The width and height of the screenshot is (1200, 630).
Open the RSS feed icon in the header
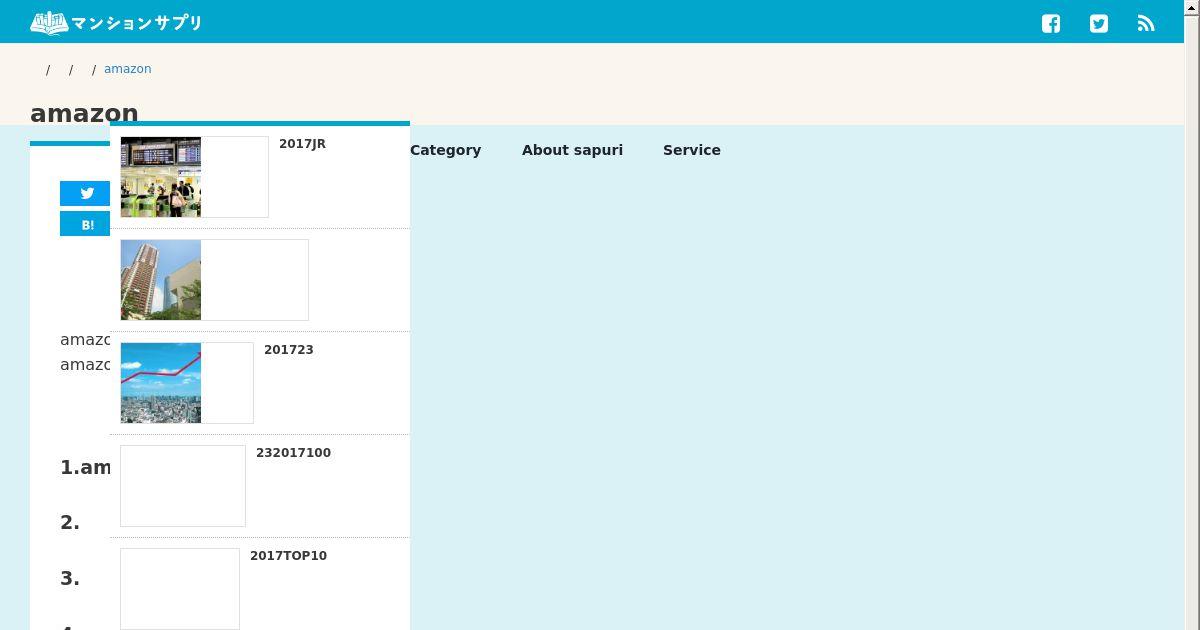coord(1146,24)
